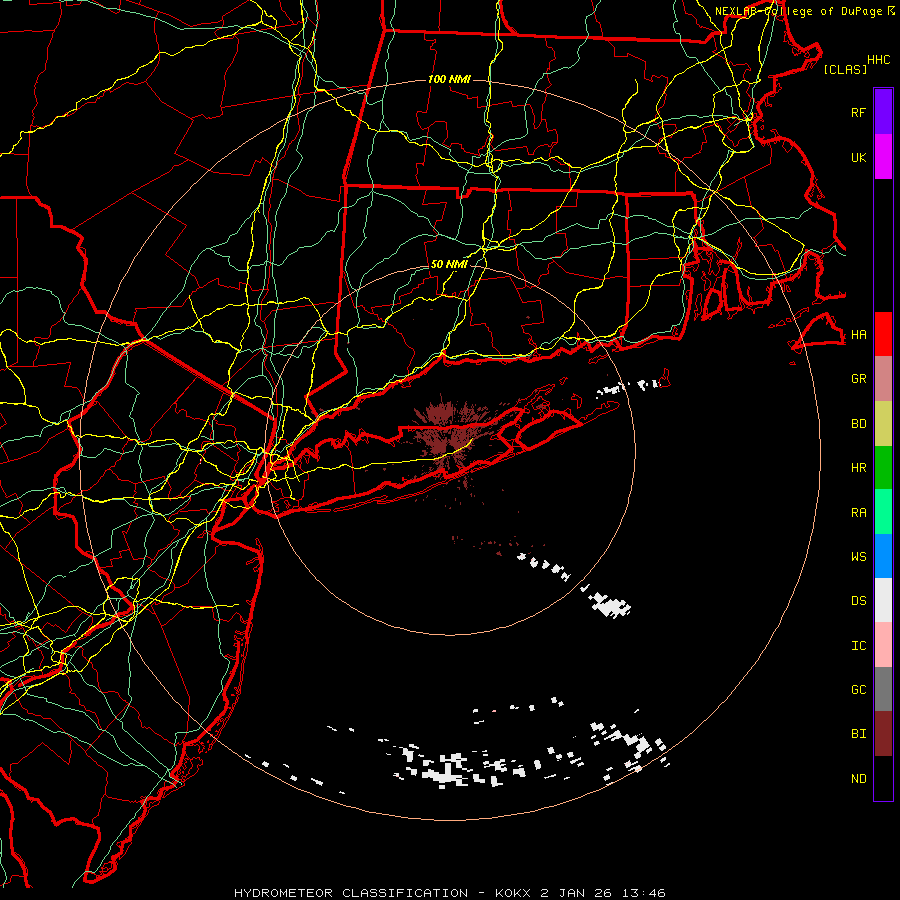Screen dimensions: 900x900
Task: Click the BD legend label
Action: [x=858, y=424]
